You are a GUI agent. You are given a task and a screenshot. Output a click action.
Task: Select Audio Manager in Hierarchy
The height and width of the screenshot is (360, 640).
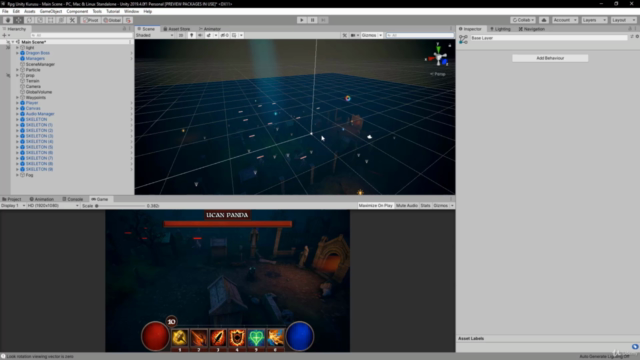coord(40,114)
